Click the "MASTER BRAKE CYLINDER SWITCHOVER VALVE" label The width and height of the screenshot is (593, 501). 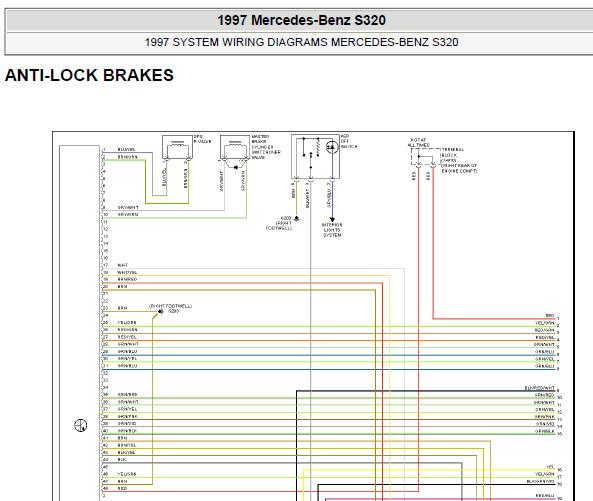266,147
